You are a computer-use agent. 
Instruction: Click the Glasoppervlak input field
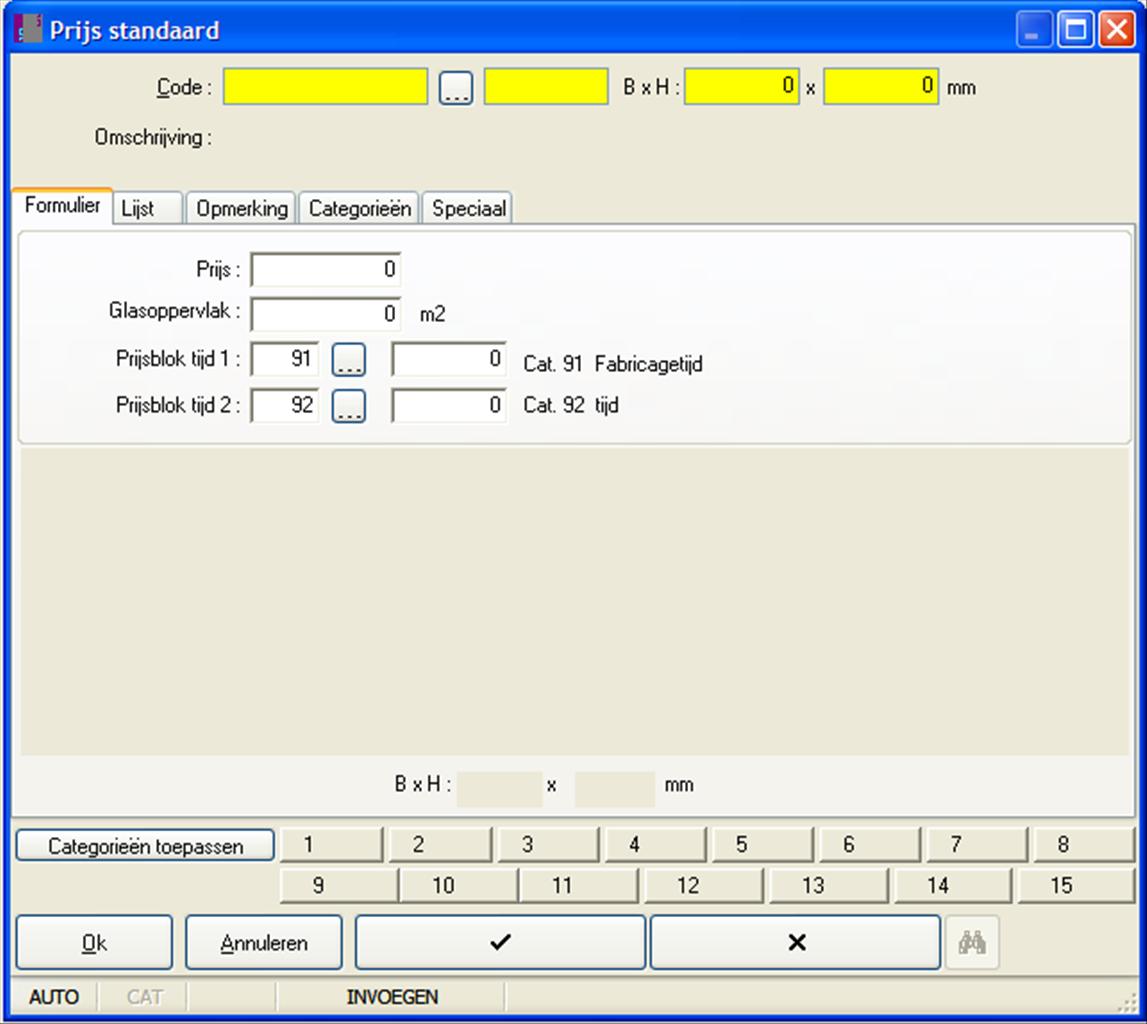(x=326, y=314)
